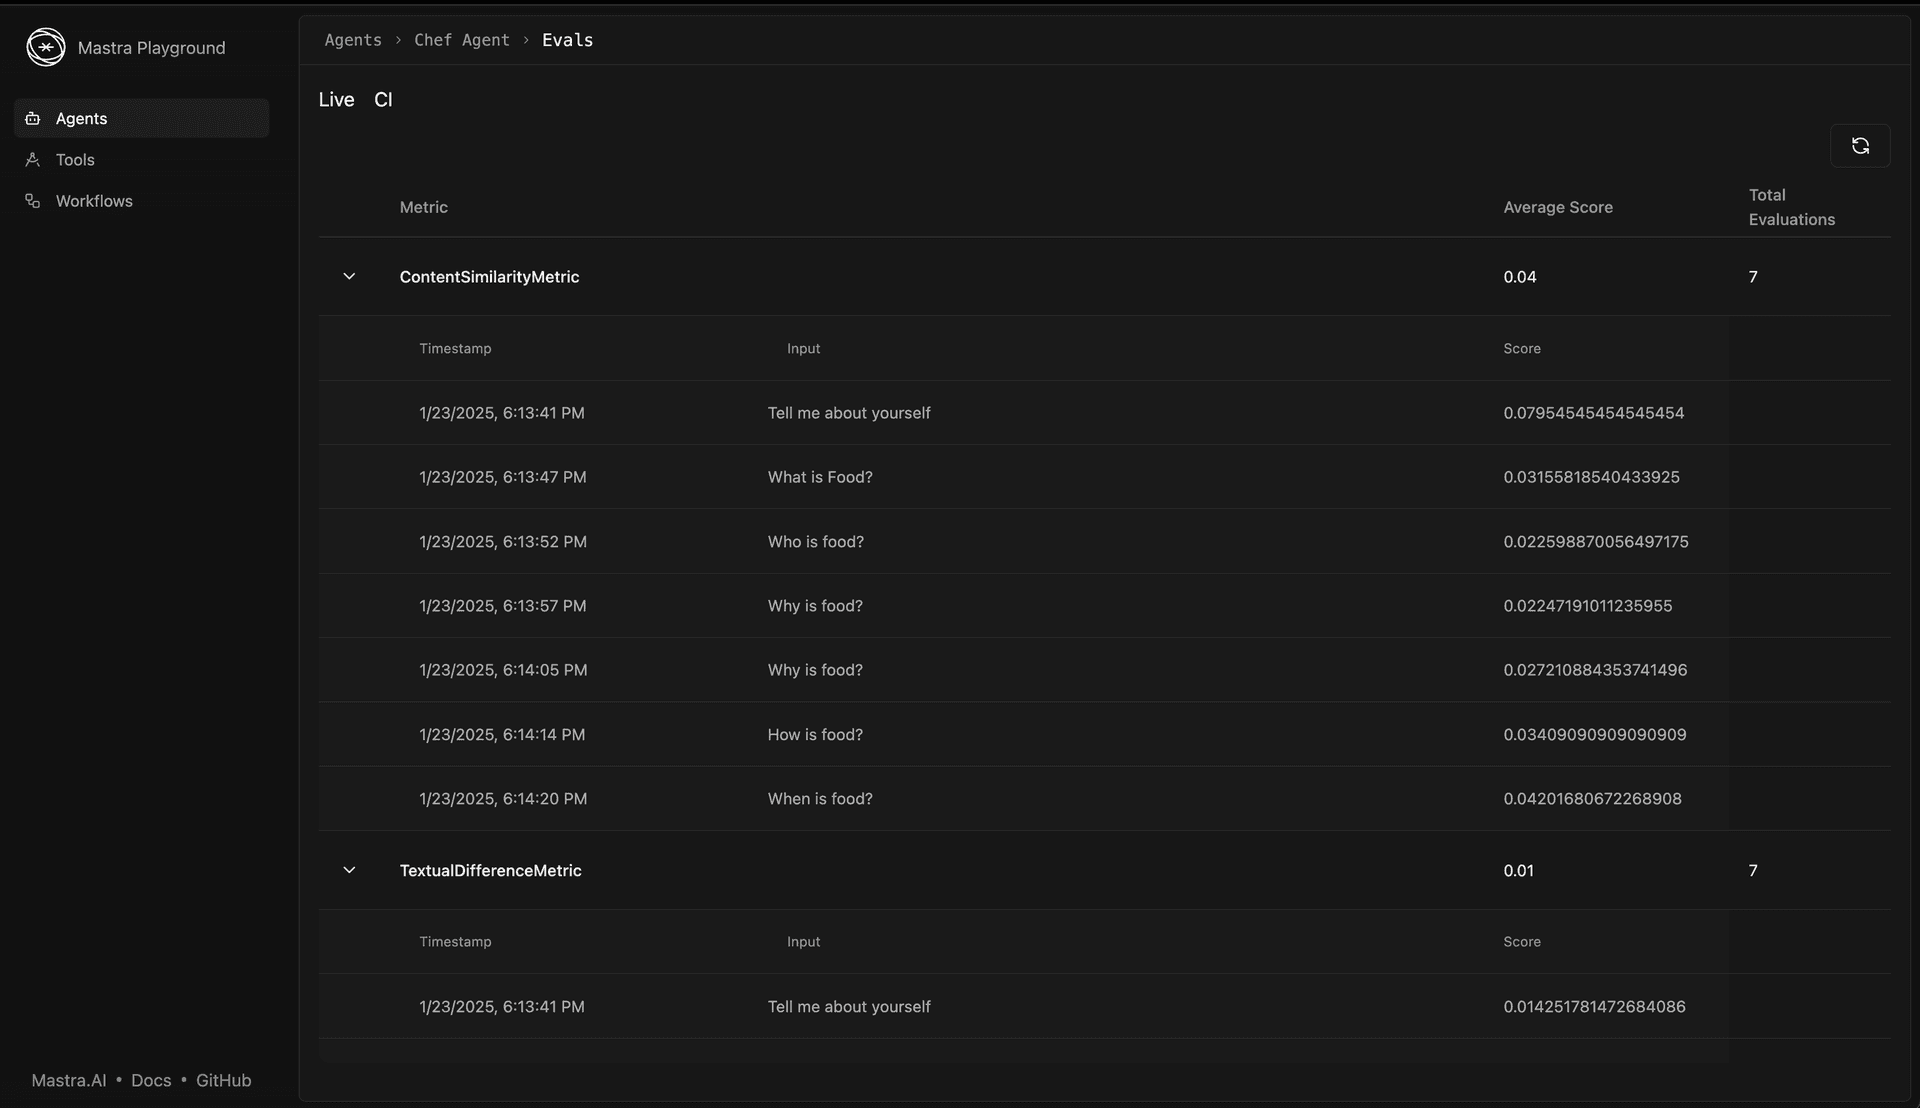Click the Tools icon in sidebar
The height and width of the screenshot is (1108, 1920).
coord(33,160)
